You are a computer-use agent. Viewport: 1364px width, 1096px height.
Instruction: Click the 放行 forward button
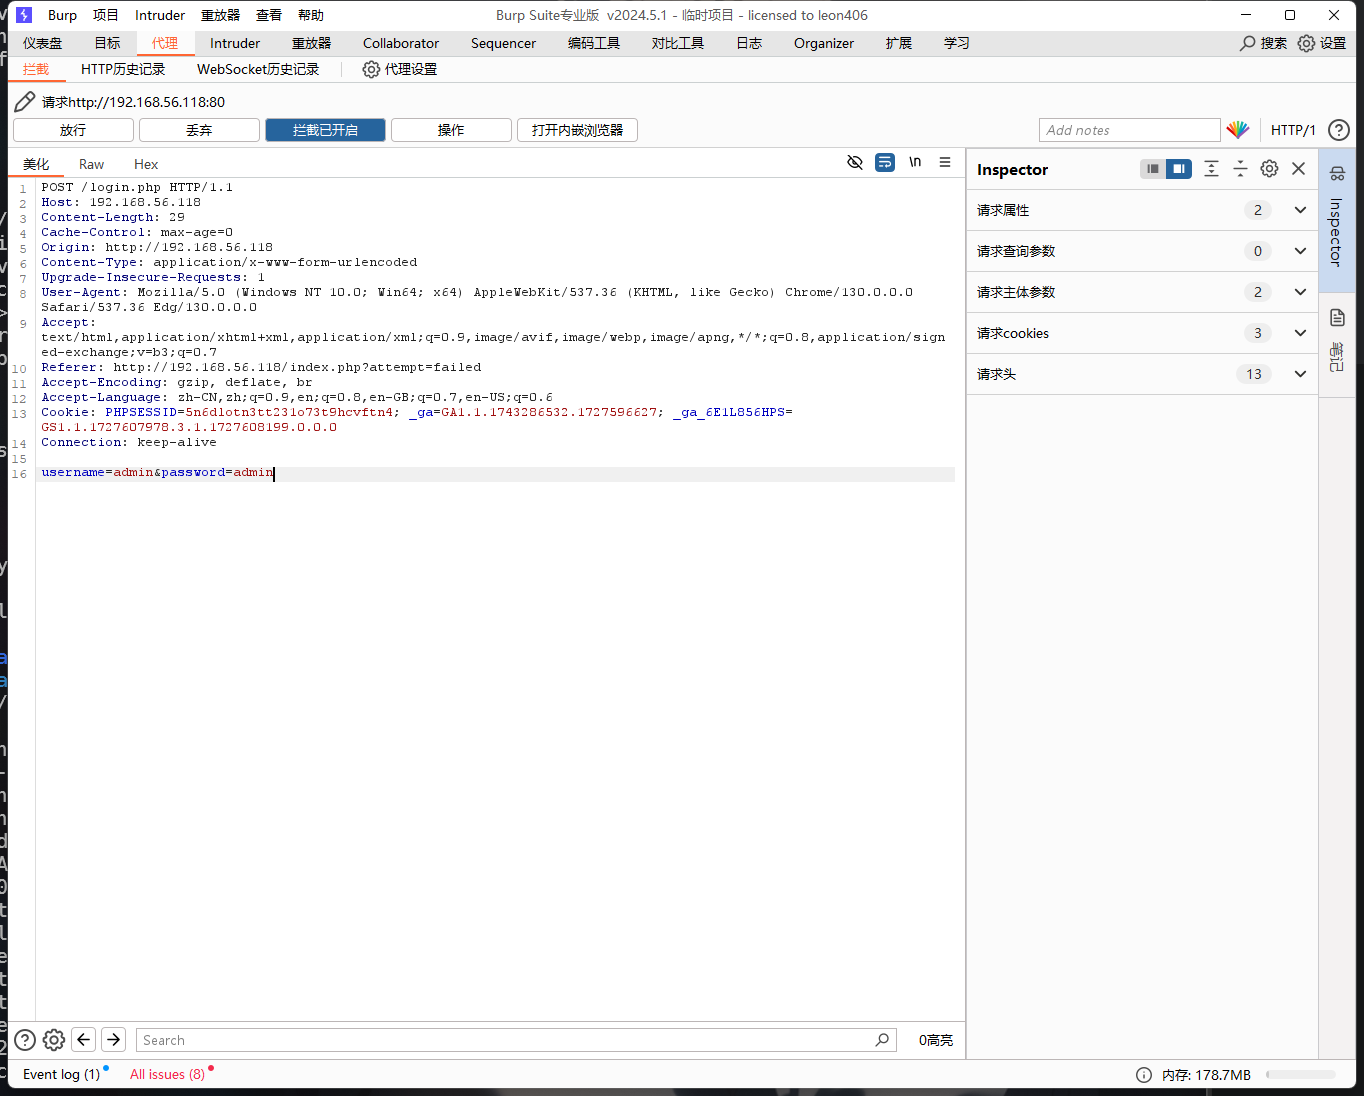coord(73,130)
